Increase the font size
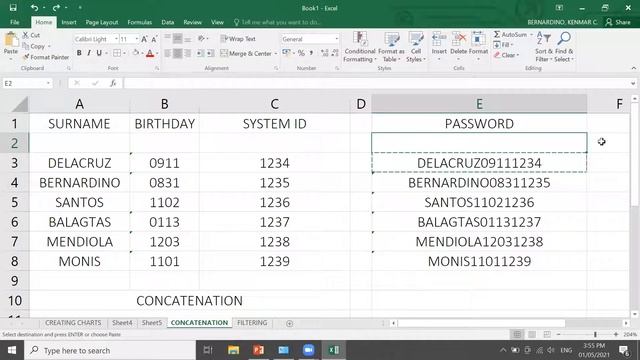This screenshot has height=360, width=640. click(144, 39)
